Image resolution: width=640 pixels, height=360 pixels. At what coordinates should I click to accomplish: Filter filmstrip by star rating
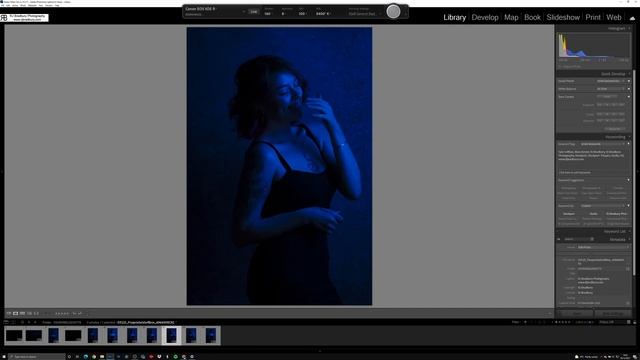pyautogui.click(x=562, y=322)
